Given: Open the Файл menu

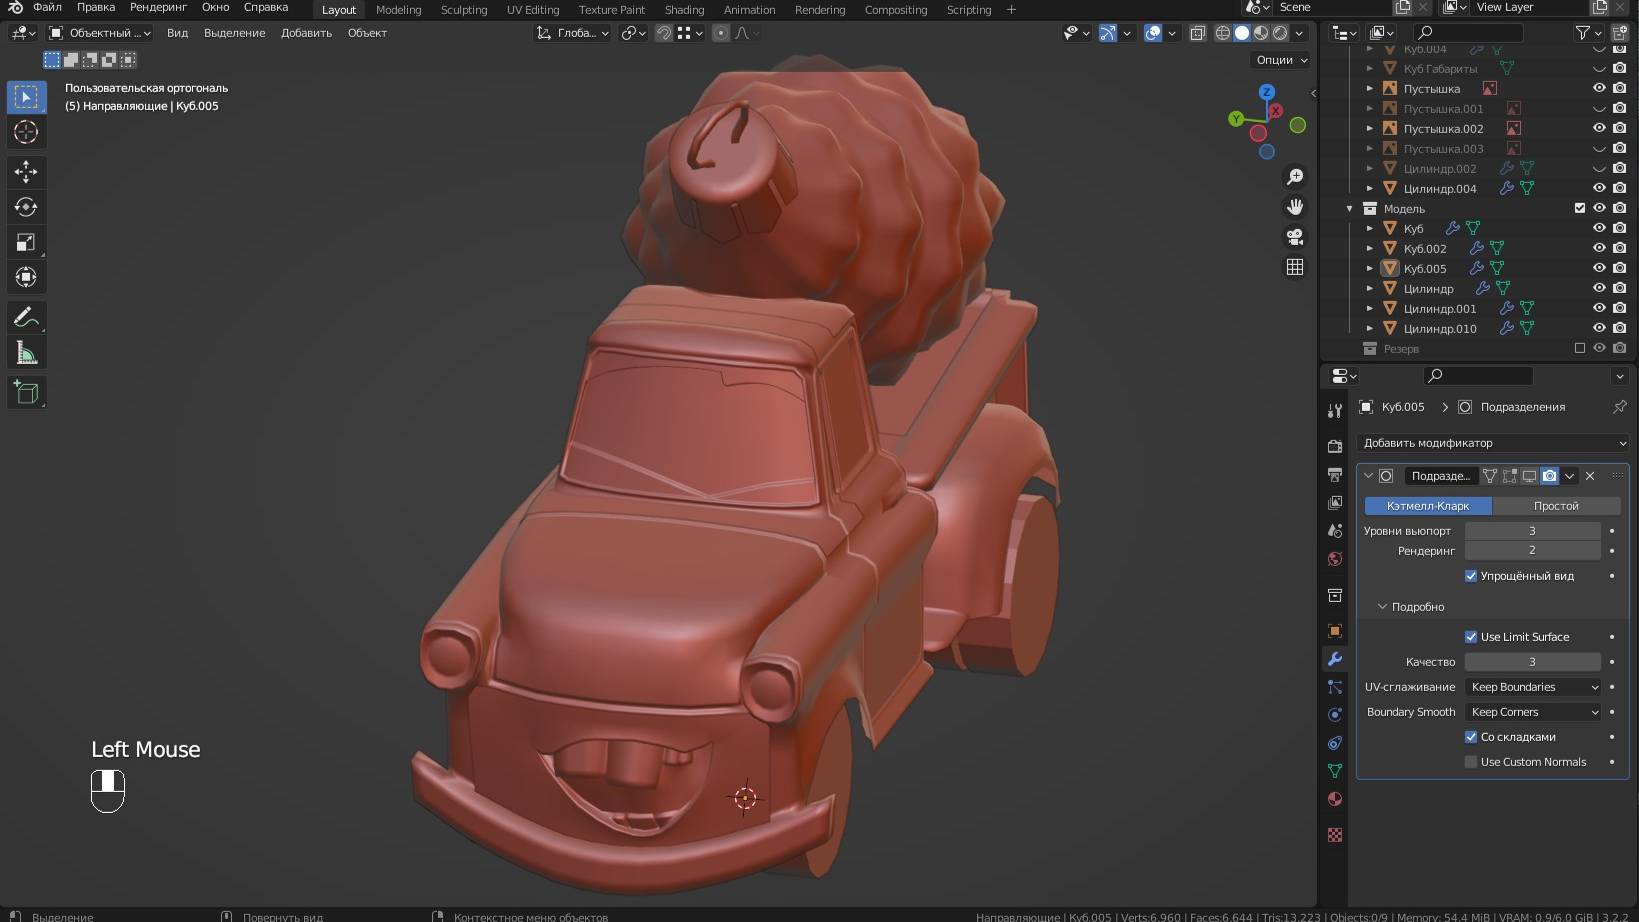Looking at the screenshot, I should [x=47, y=7].
